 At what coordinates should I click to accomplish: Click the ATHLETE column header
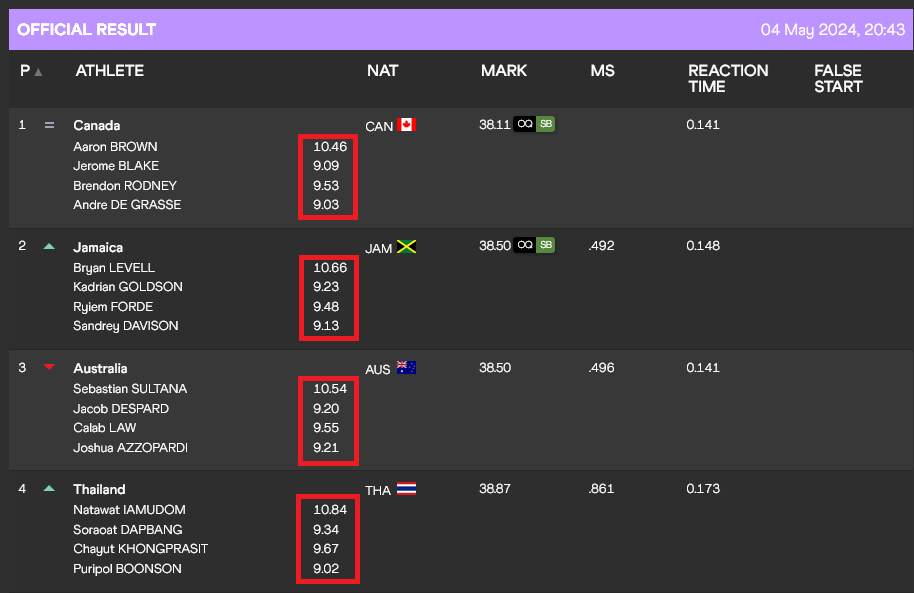[110, 71]
